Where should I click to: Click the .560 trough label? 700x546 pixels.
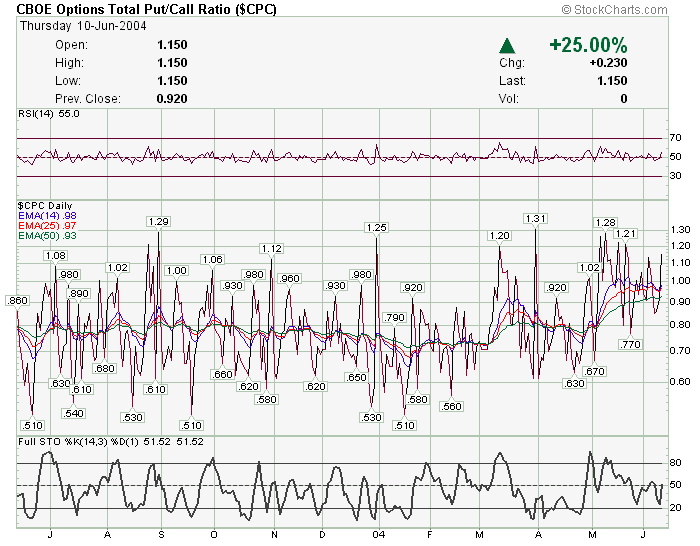tap(451, 407)
